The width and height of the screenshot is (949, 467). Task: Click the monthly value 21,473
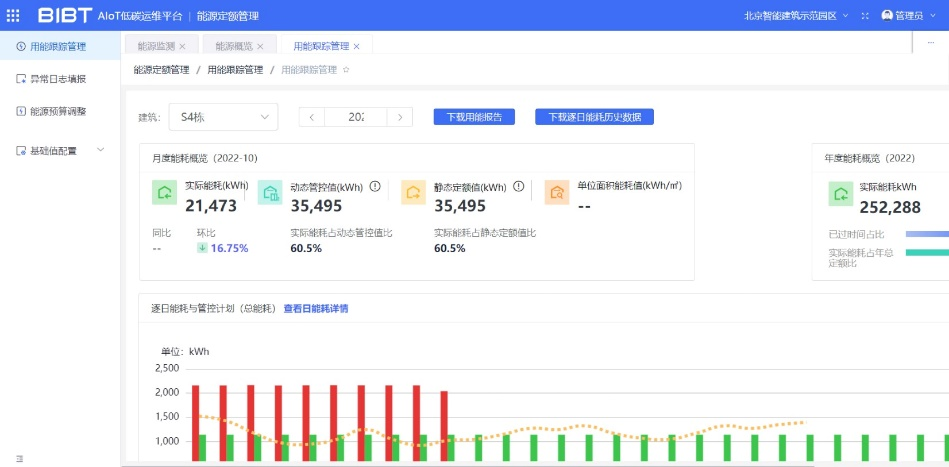[211, 206]
